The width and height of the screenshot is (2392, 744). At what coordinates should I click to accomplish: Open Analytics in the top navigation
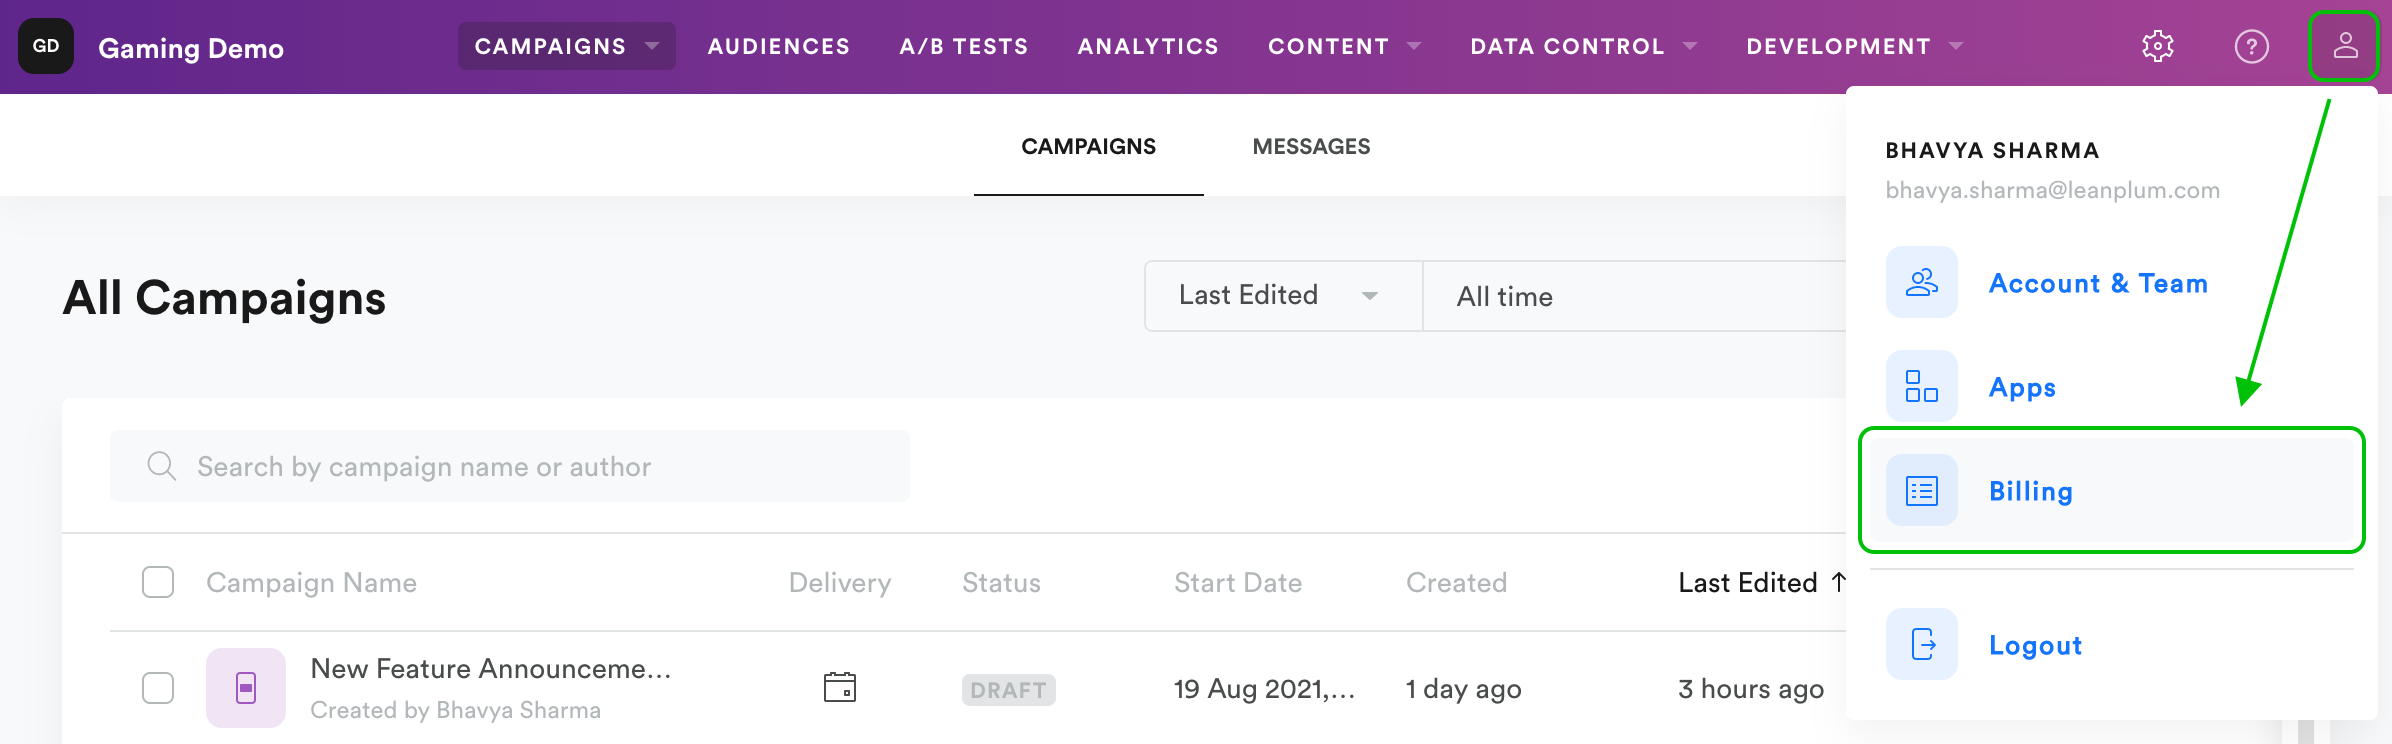pyautogui.click(x=1148, y=46)
